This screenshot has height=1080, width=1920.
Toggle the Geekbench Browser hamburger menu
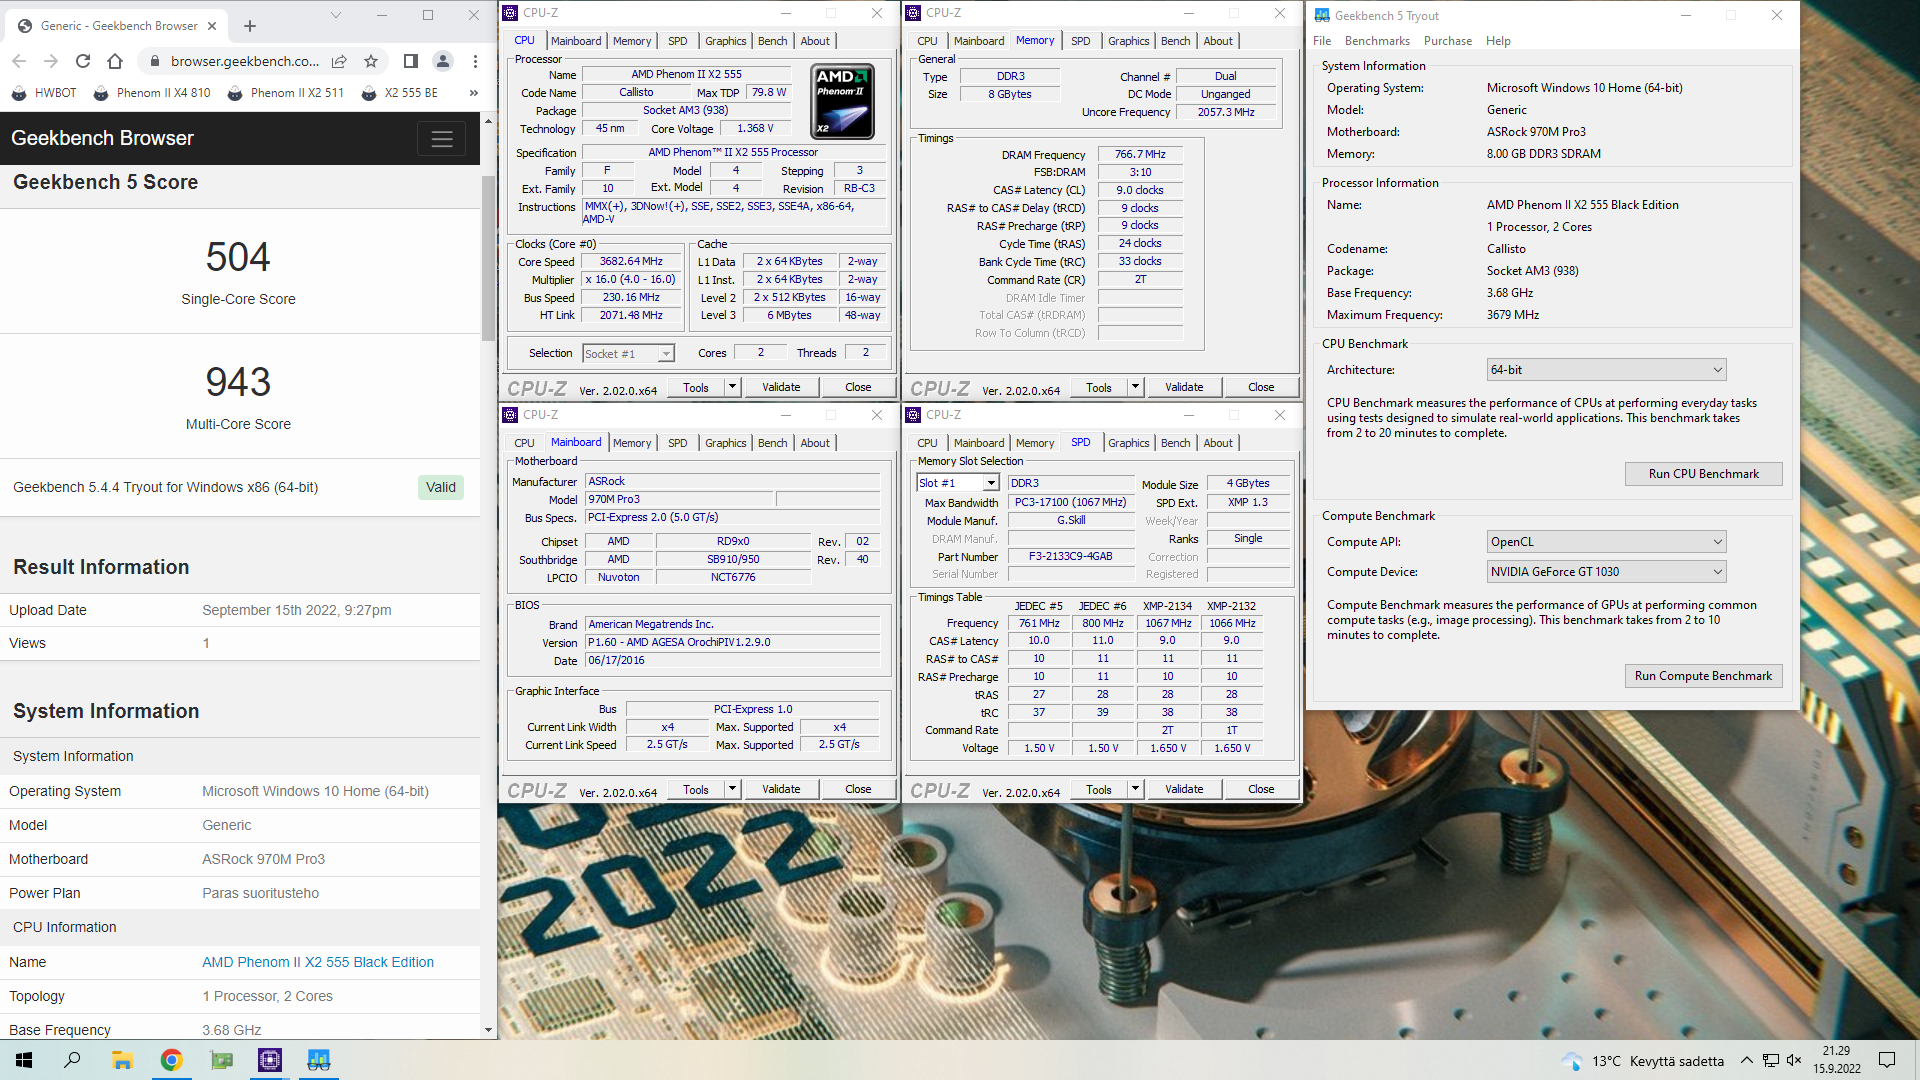click(x=442, y=139)
